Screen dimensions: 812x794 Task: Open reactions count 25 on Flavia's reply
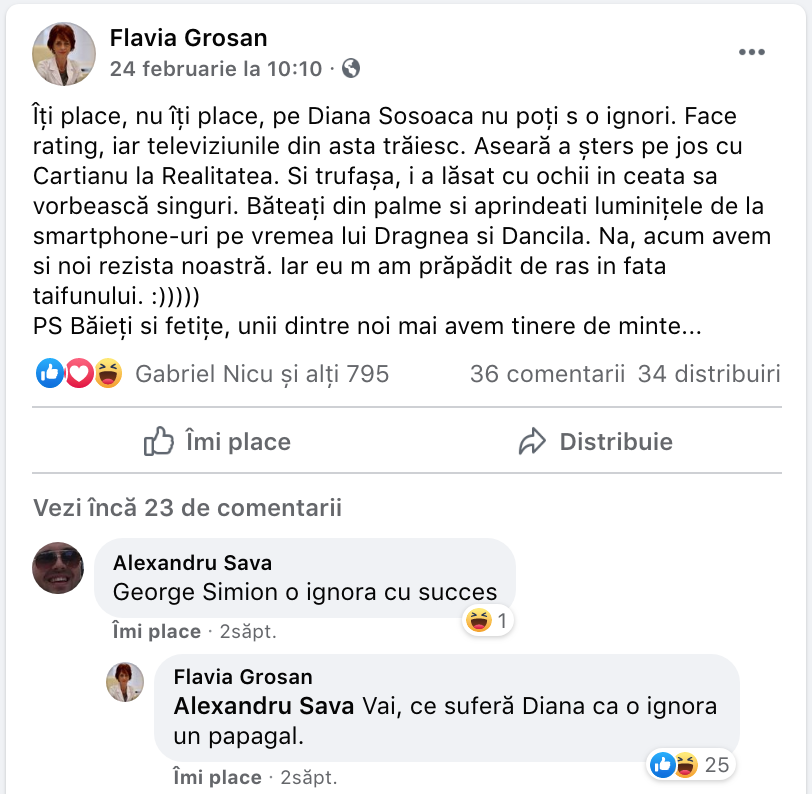716,766
